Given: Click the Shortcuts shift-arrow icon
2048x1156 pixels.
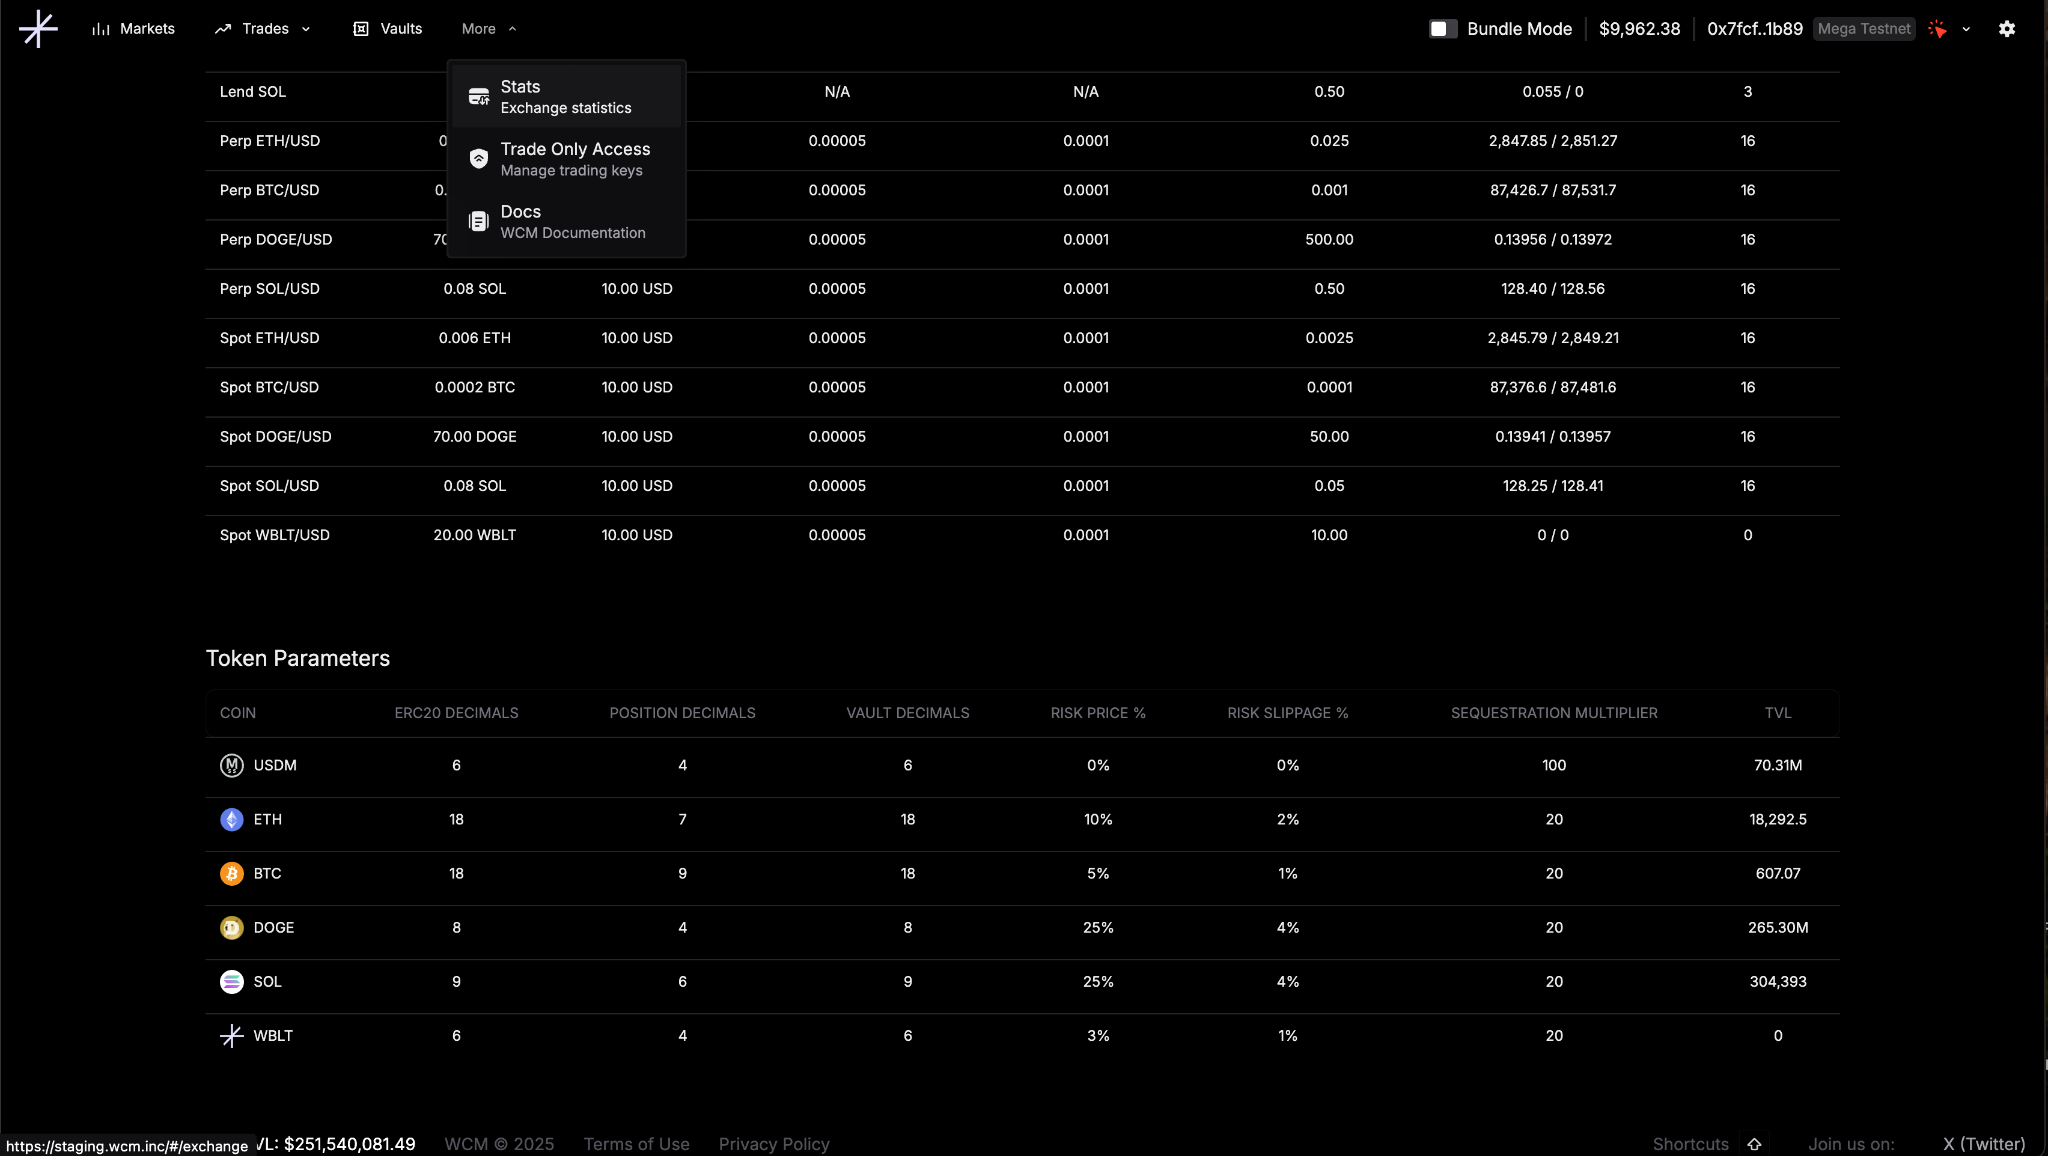Looking at the screenshot, I should coord(1754,1144).
